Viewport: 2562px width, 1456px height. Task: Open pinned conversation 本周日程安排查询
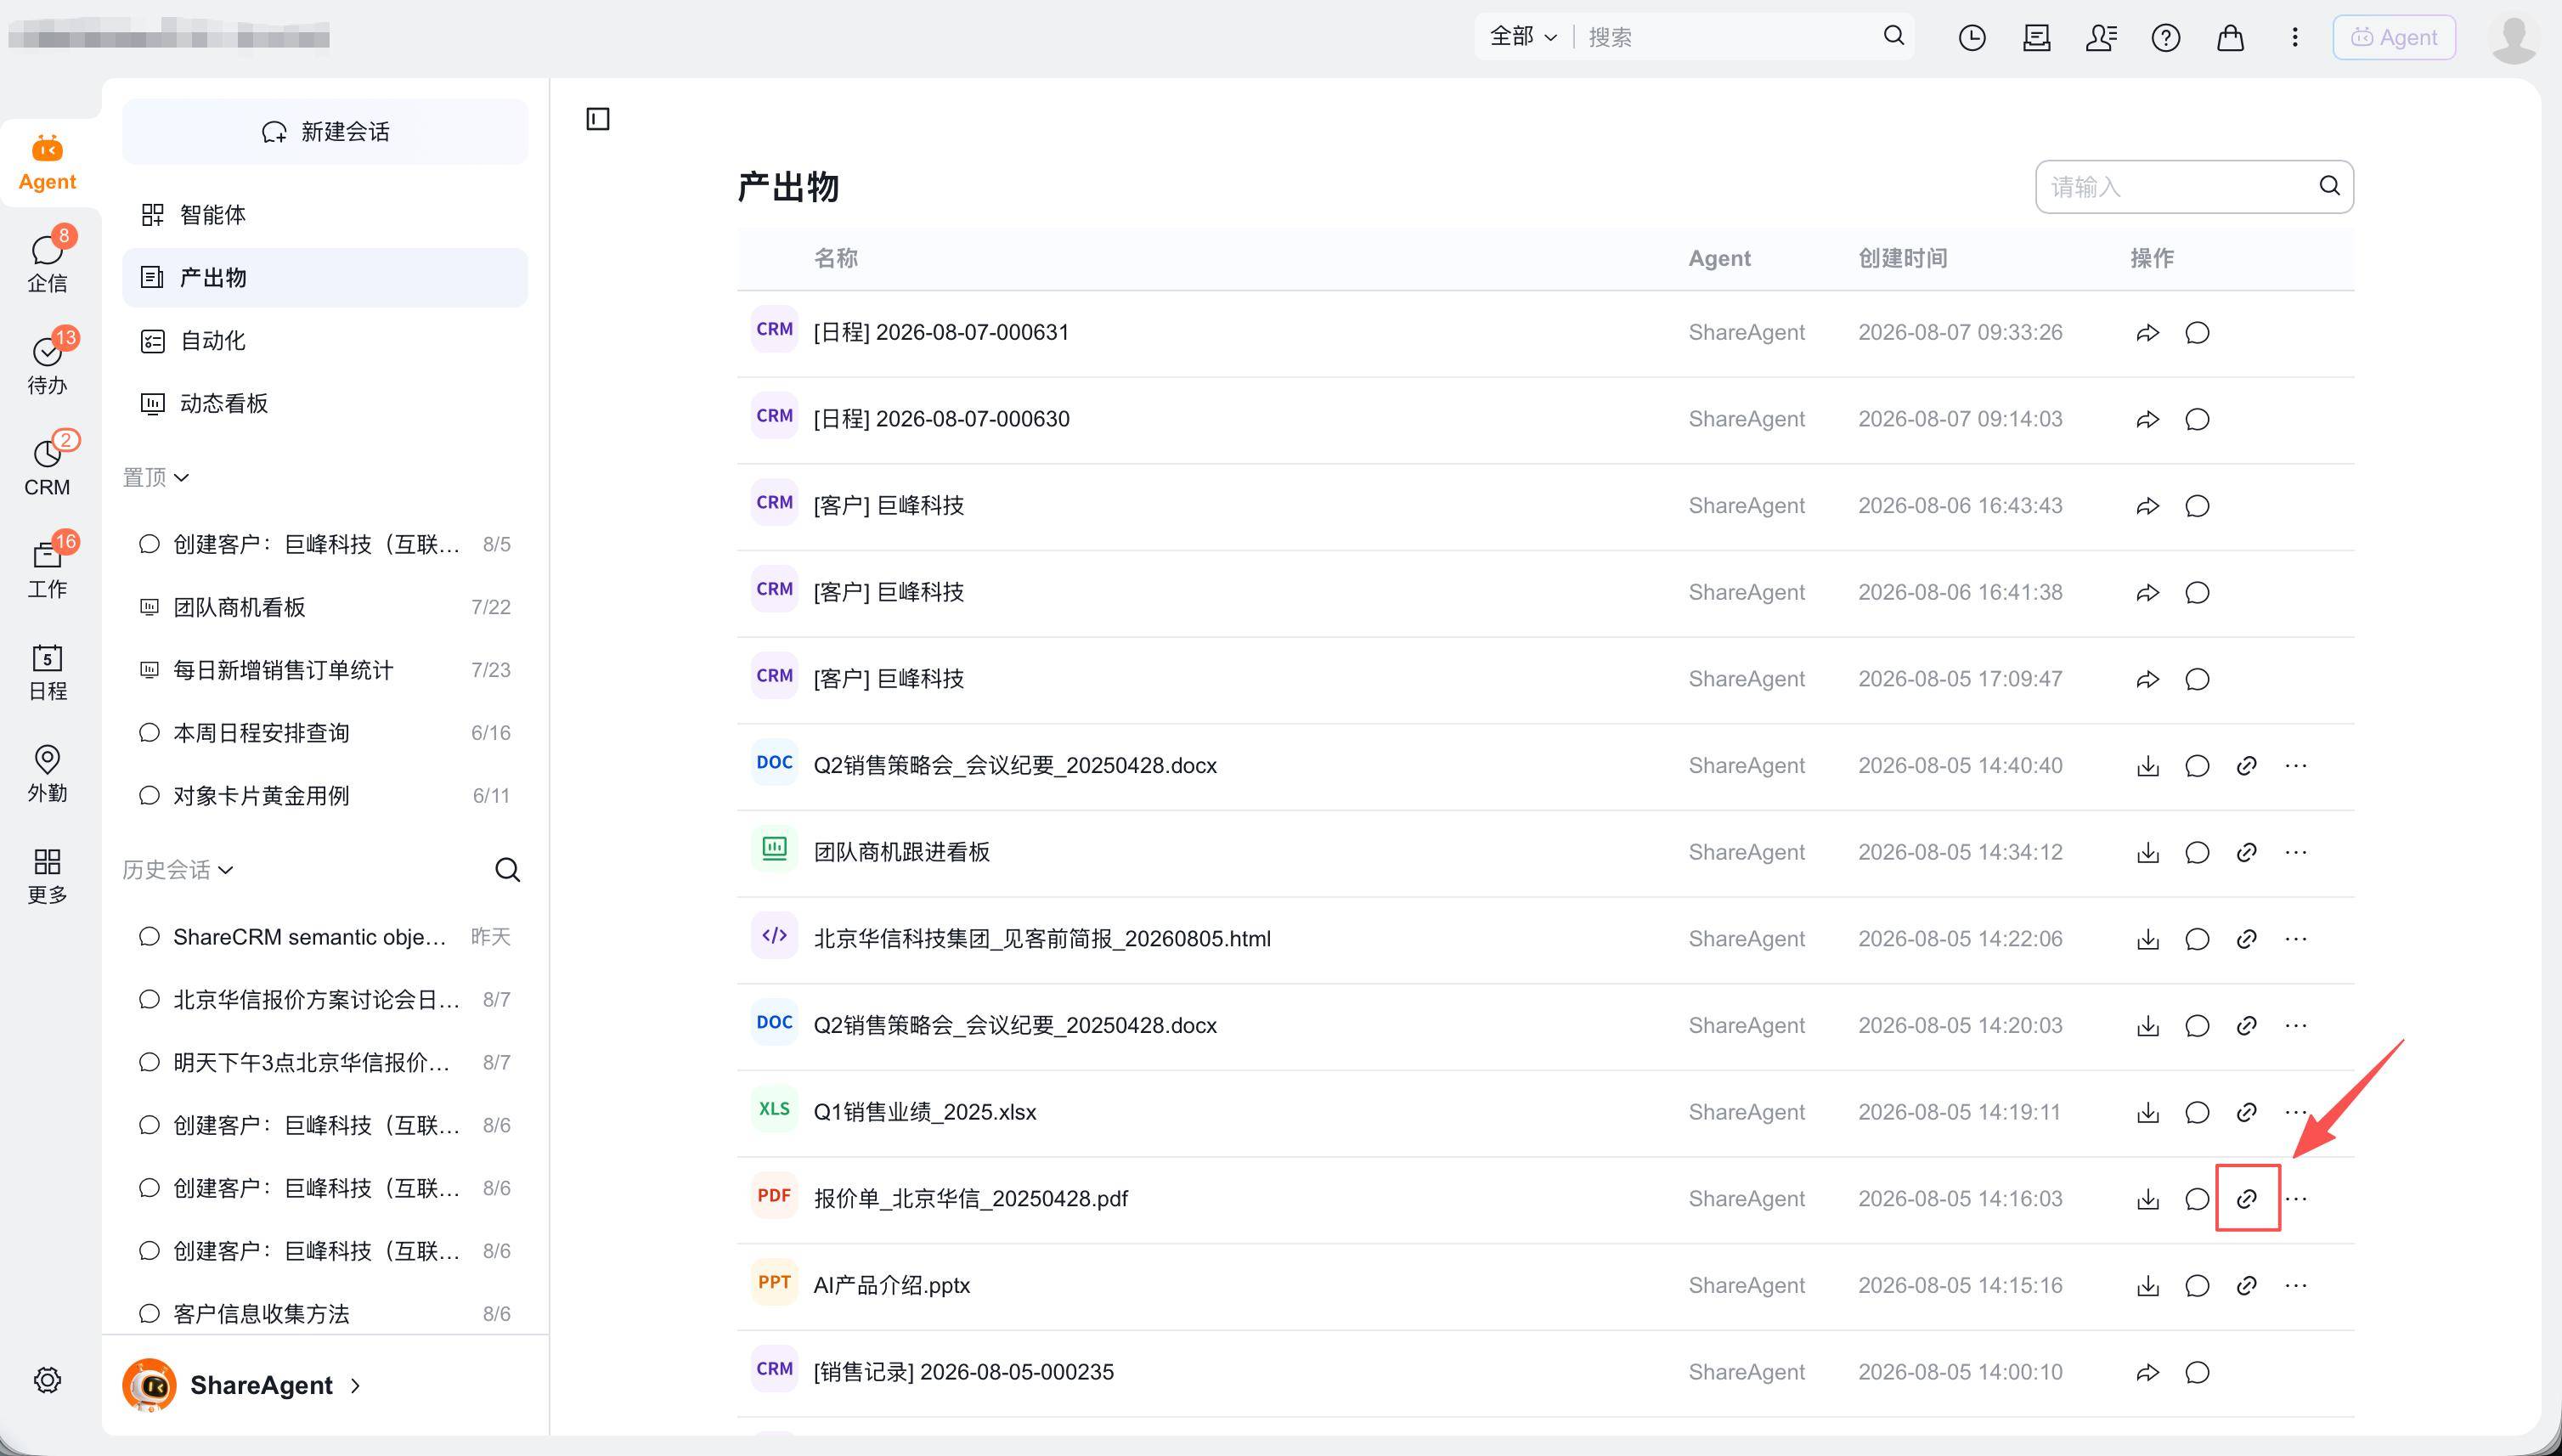coord(325,733)
